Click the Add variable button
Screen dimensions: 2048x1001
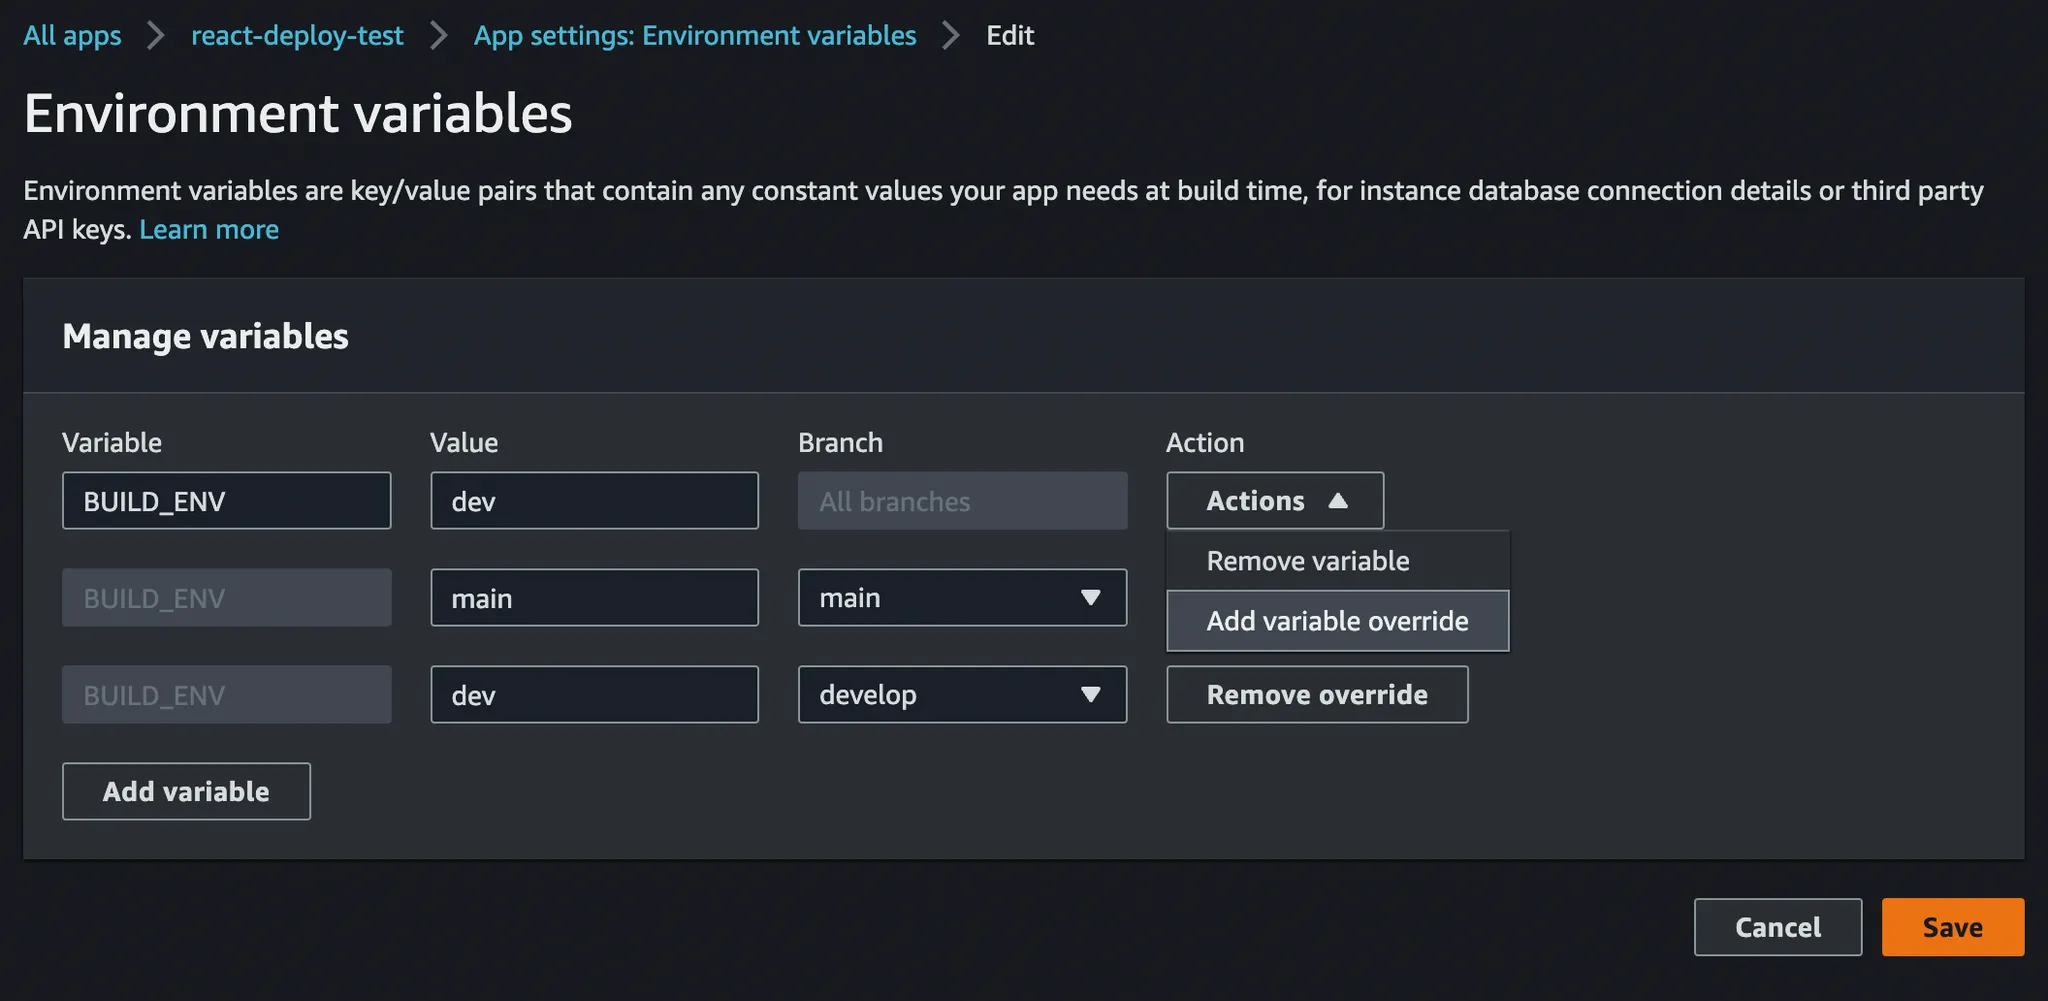point(186,792)
